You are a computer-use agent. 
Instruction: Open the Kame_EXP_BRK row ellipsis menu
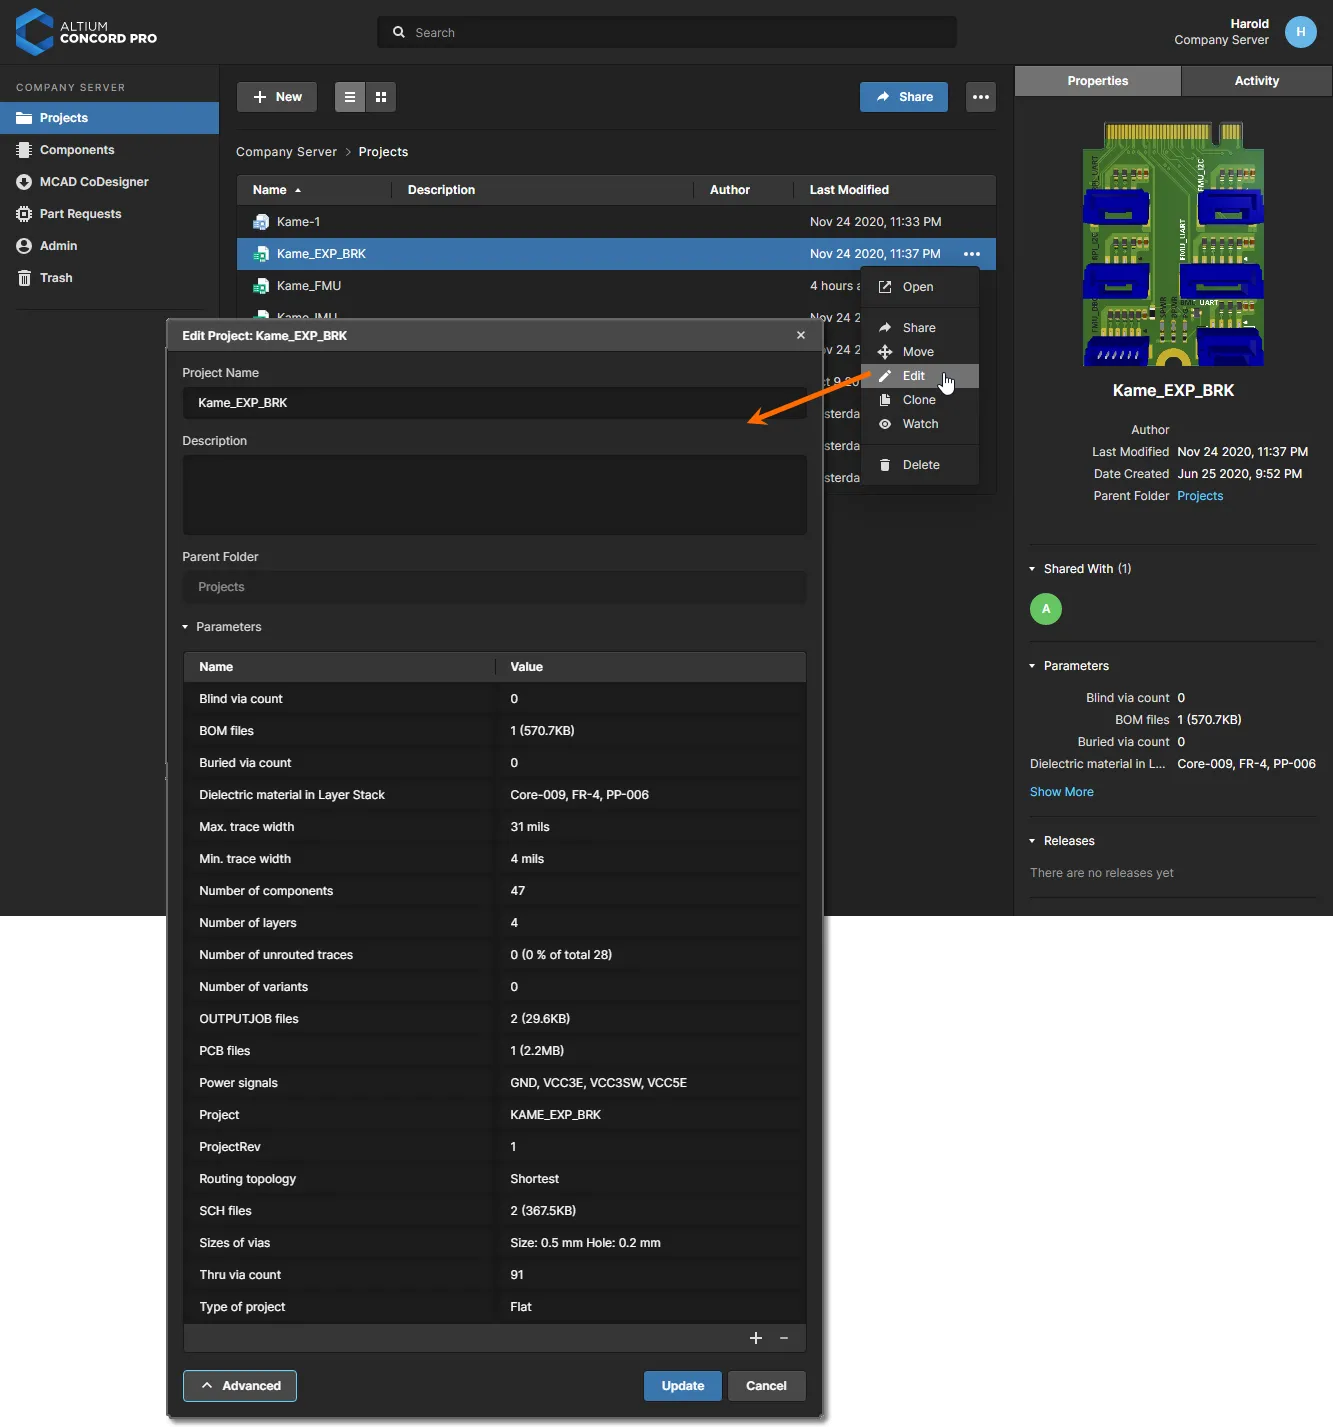pos(972,254)
